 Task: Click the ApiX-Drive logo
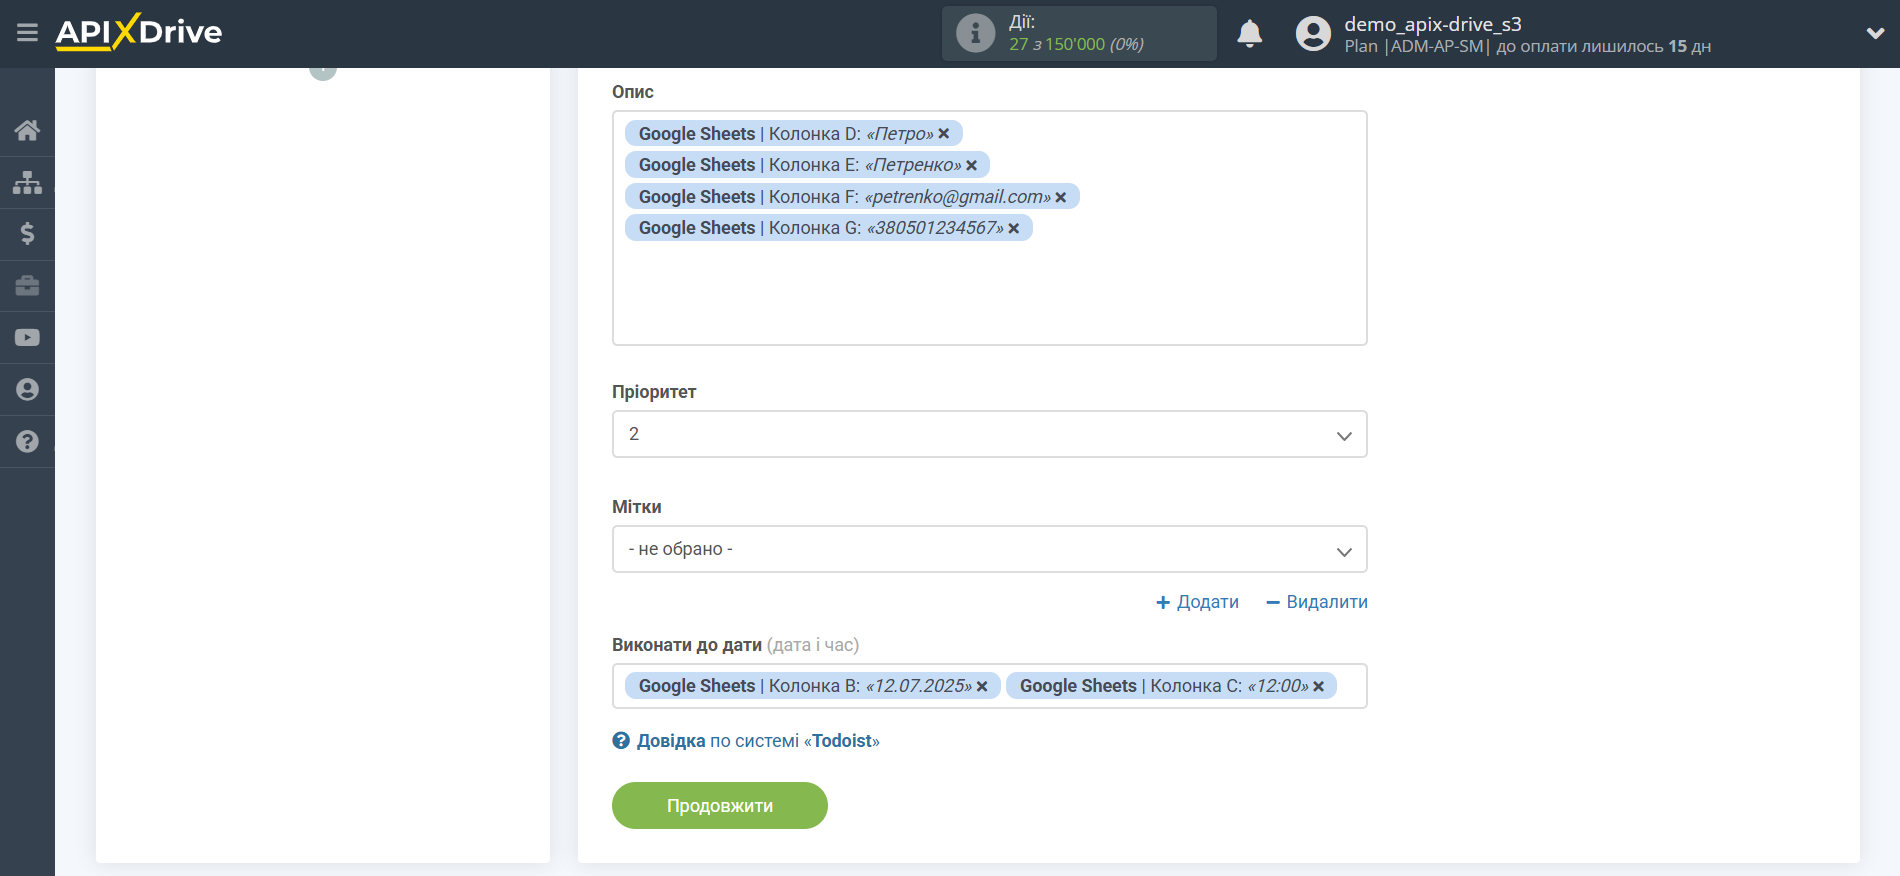(139, 32)
